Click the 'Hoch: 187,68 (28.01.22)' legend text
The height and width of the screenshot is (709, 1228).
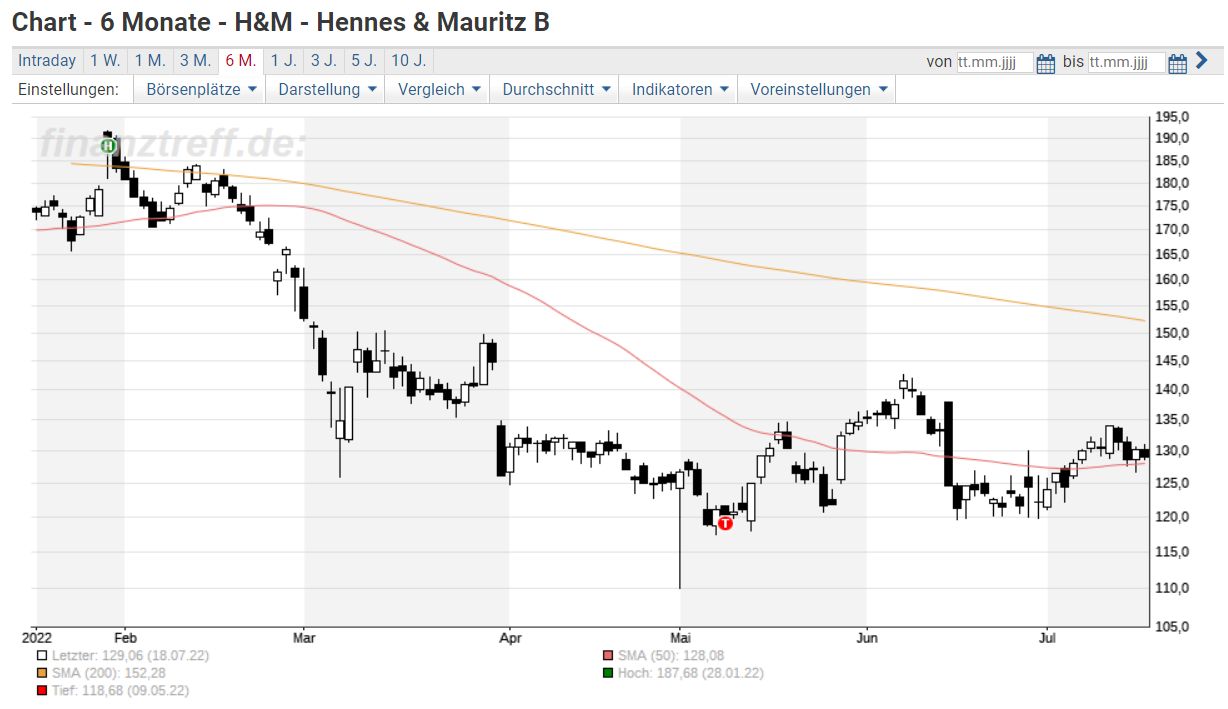pyautogui.click(x=690, y=673)
